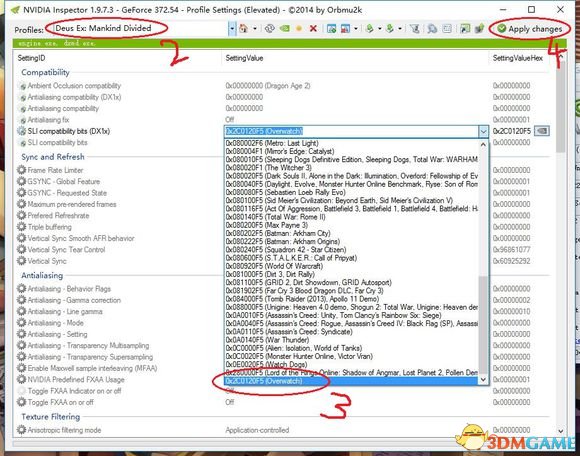Choose 0x084000F5 (Tomb Raider (2013)) entry
The width and height of the screenshot is (580, 456).
tap(351, 298)
